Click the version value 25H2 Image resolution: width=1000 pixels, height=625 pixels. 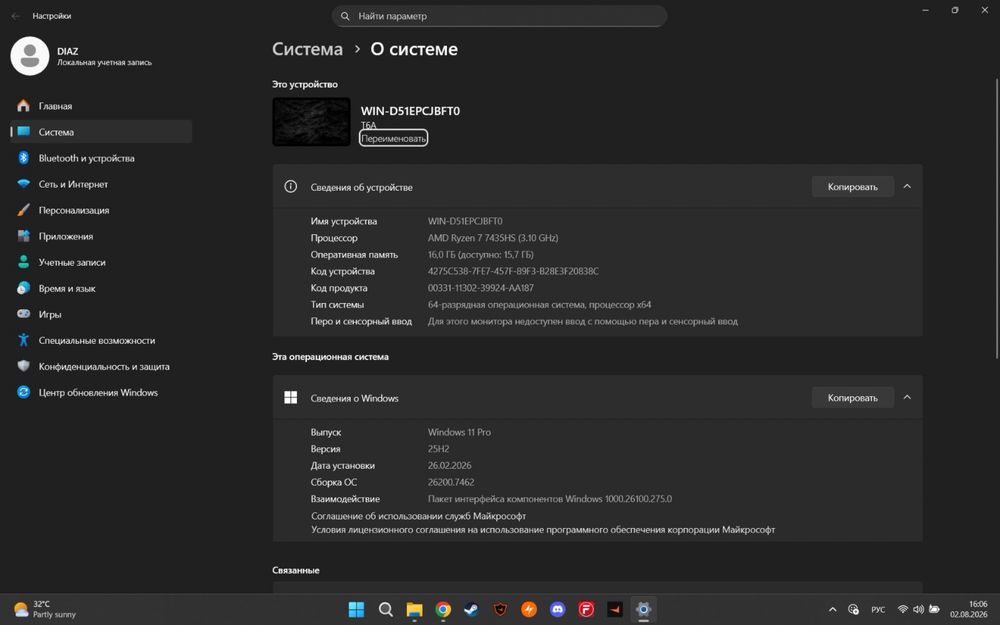pyautogui.click(x=438, y=449)
